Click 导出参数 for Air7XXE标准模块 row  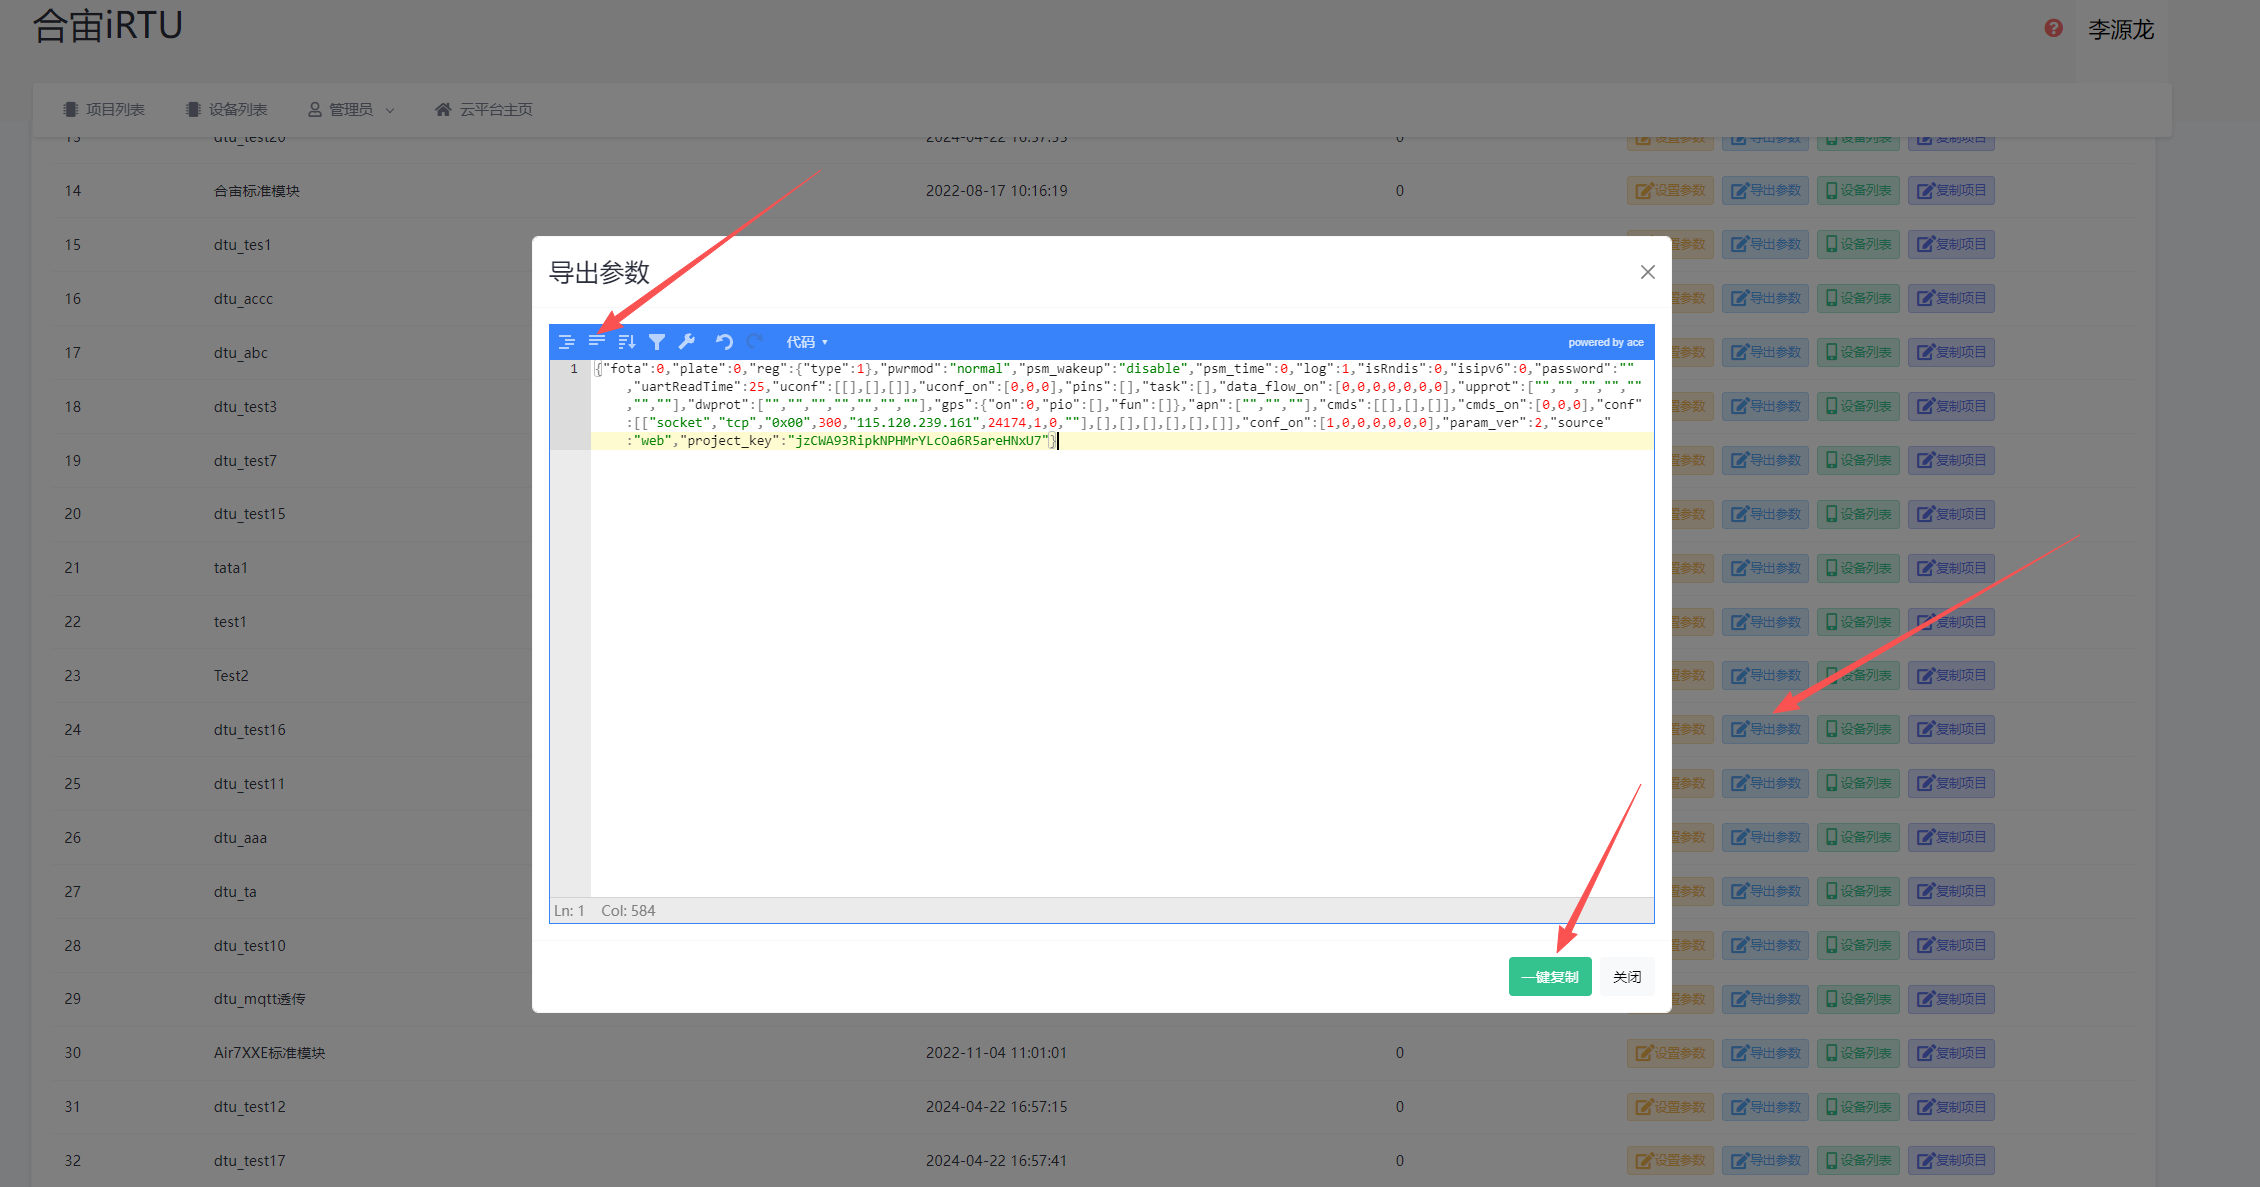(1765, 1054)
